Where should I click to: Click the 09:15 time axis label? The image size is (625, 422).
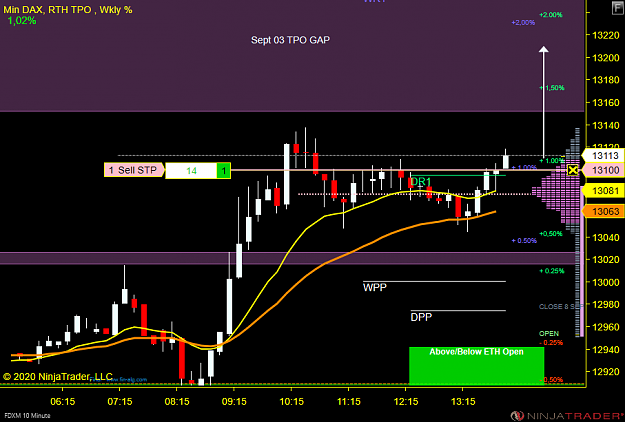tap(234, 401)
